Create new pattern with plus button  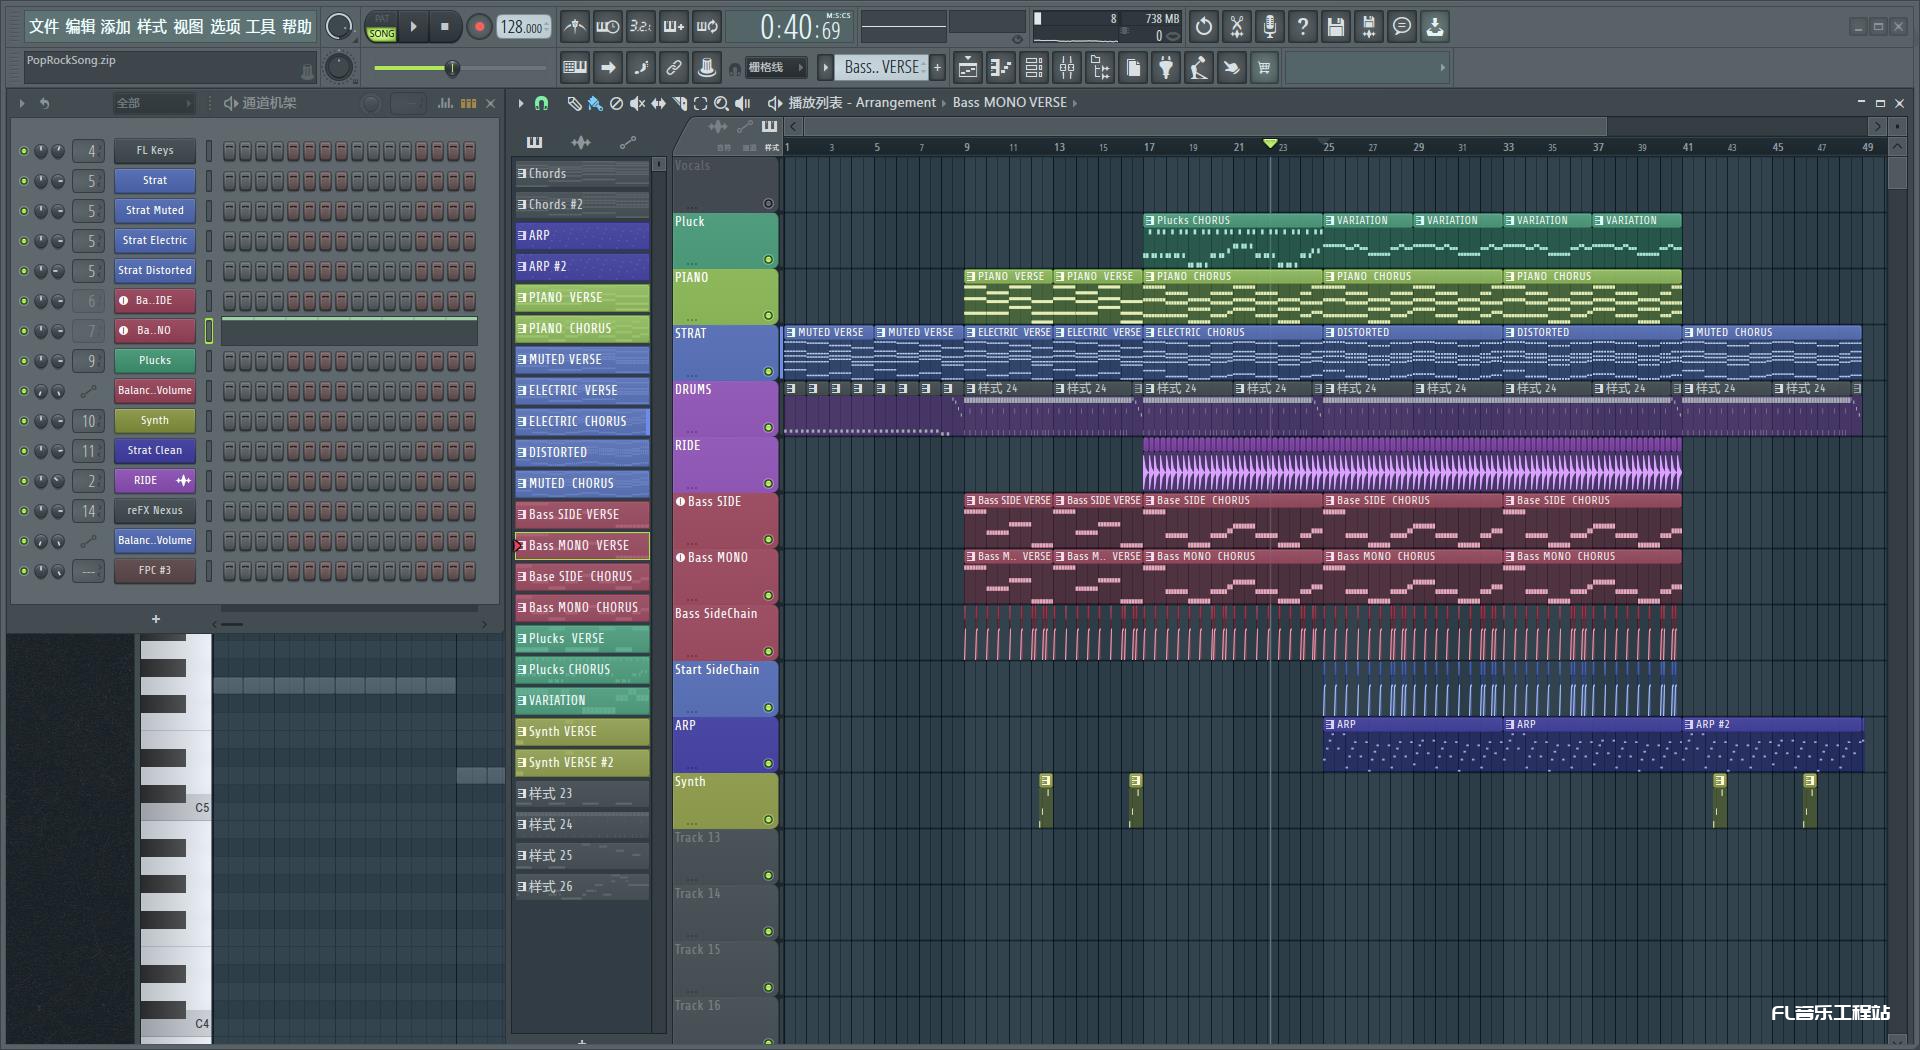click(937, 67)
